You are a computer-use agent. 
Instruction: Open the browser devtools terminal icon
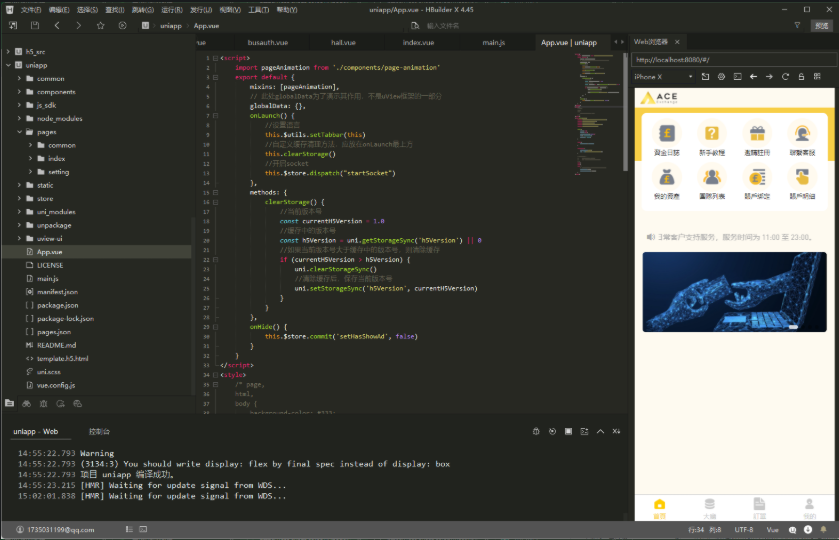click(737, 77)
